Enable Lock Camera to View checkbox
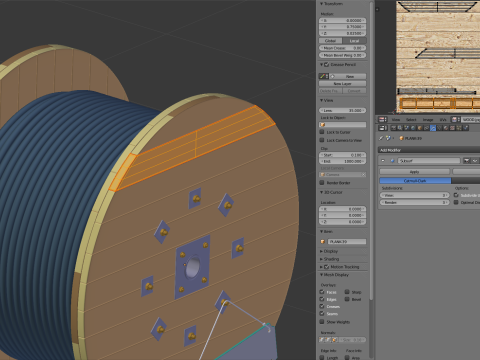 tap(322, 140)
